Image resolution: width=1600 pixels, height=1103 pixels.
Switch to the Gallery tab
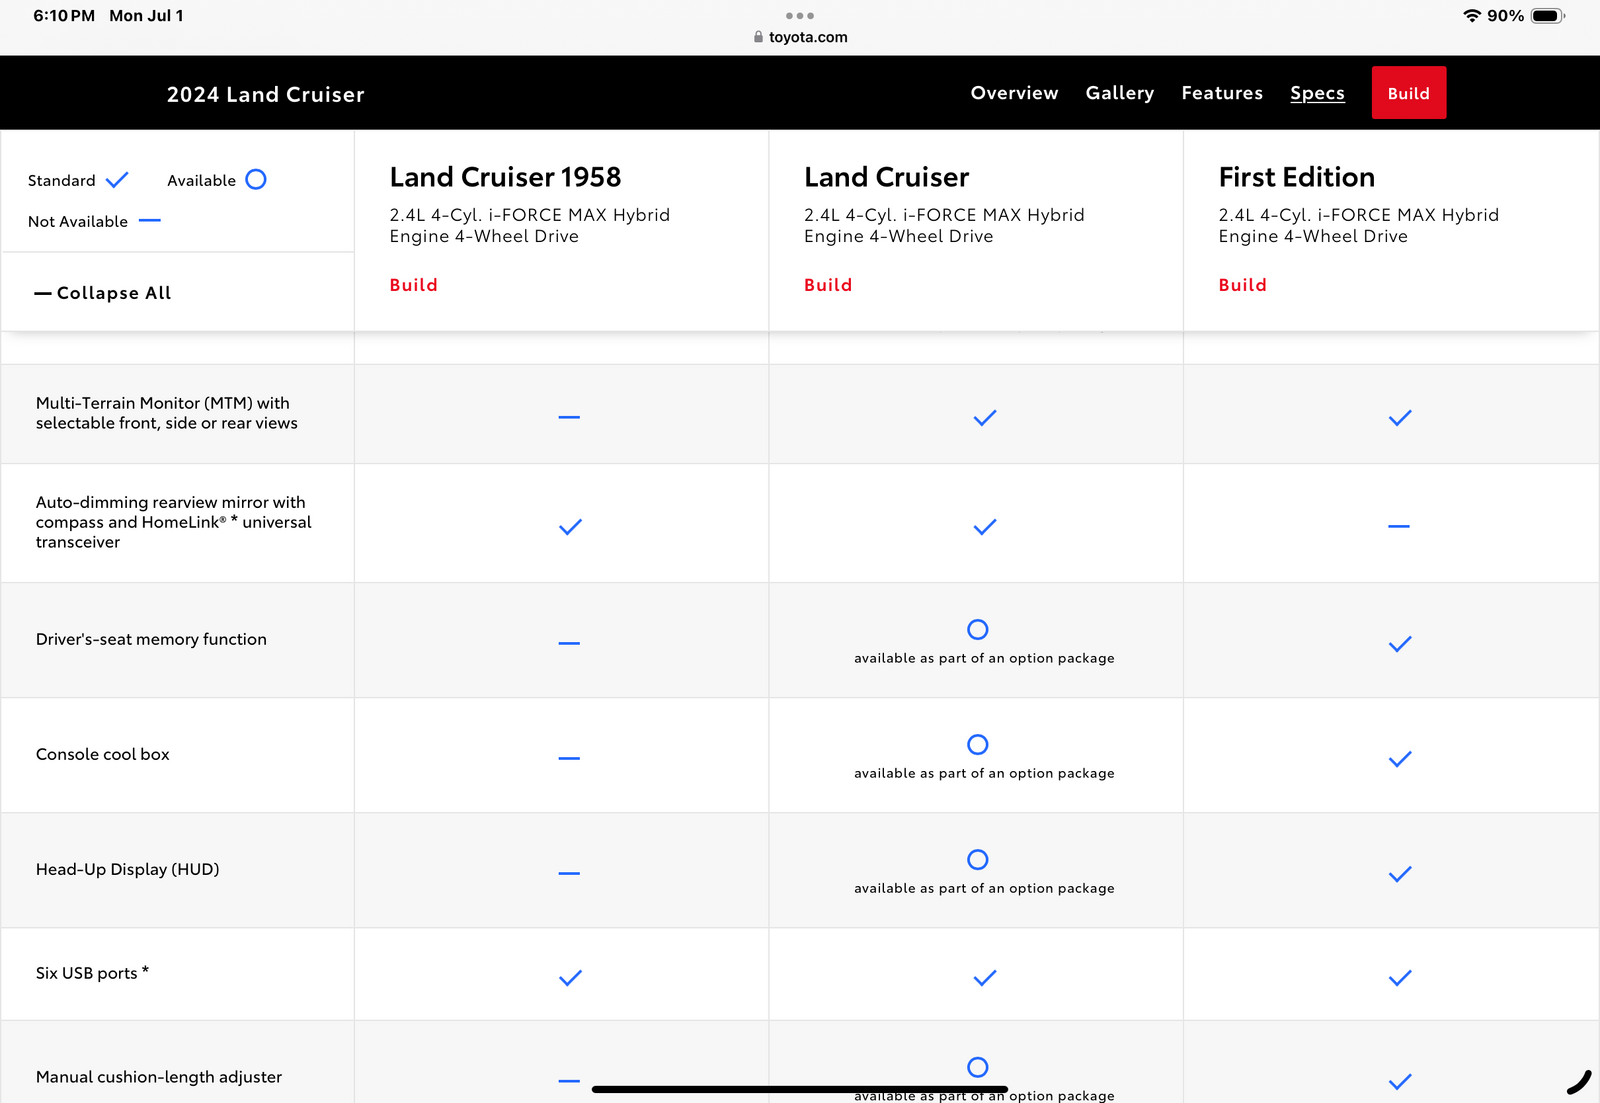point(1120,93)
